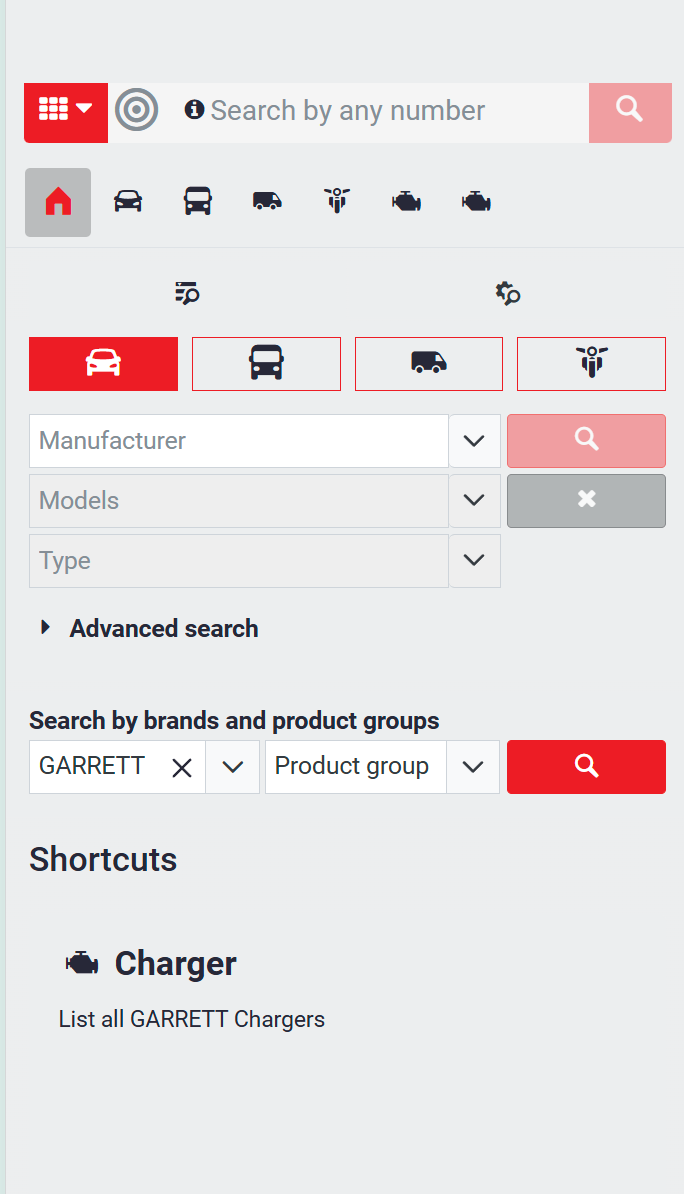
Task: Open the Product group dropdown
Action: point(473,767)
